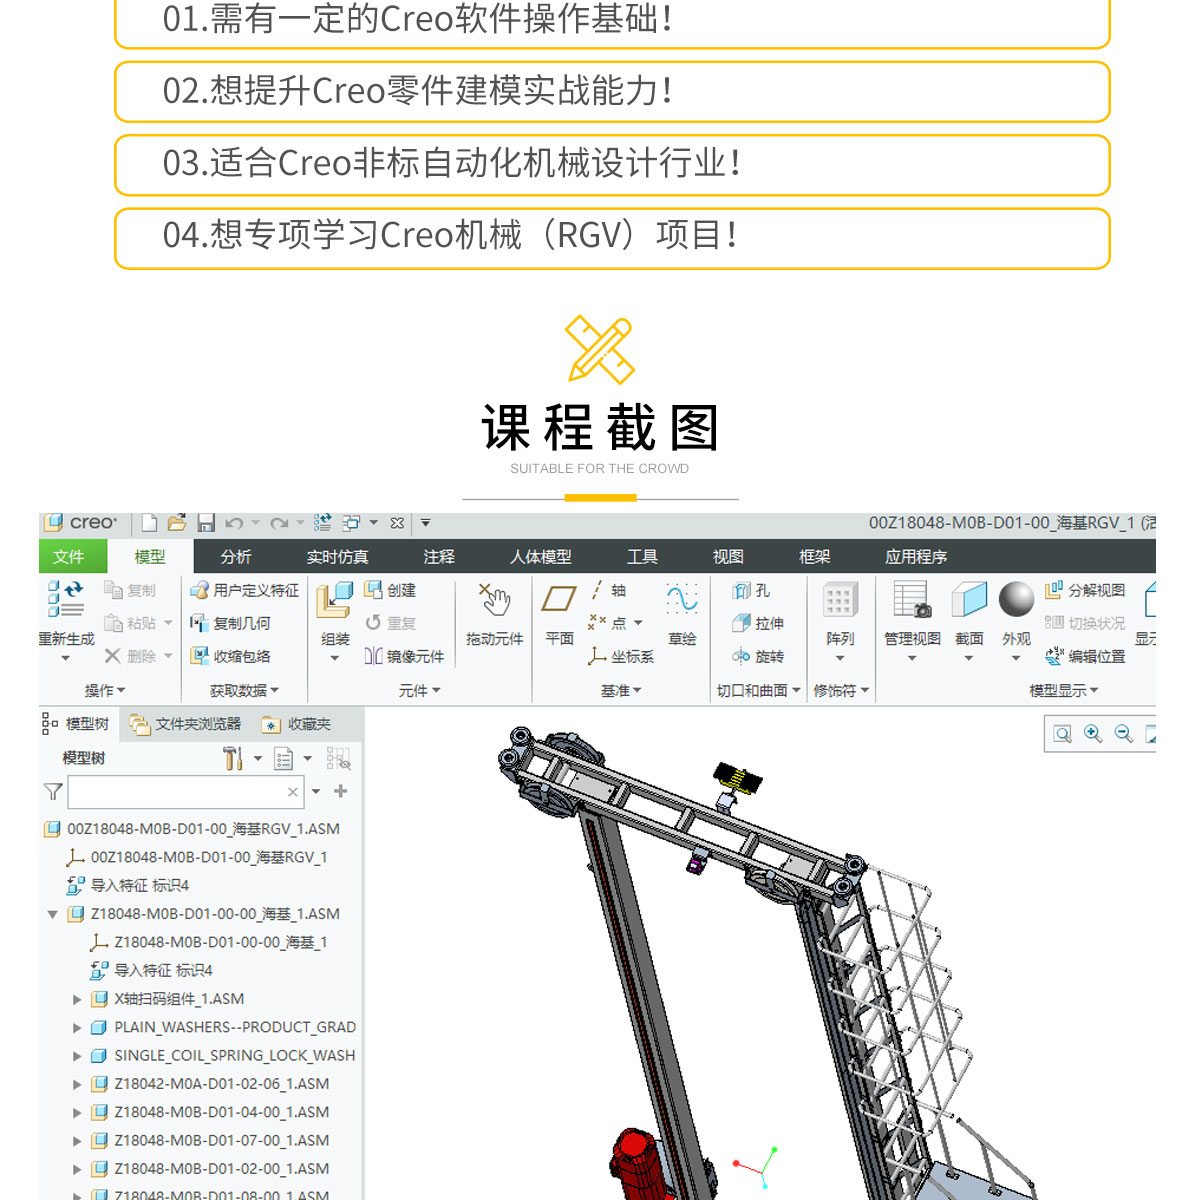Select the Extrude (拉伸) tool
This screenshot has height=1200, width=1200.
click(x=758, y=623)
